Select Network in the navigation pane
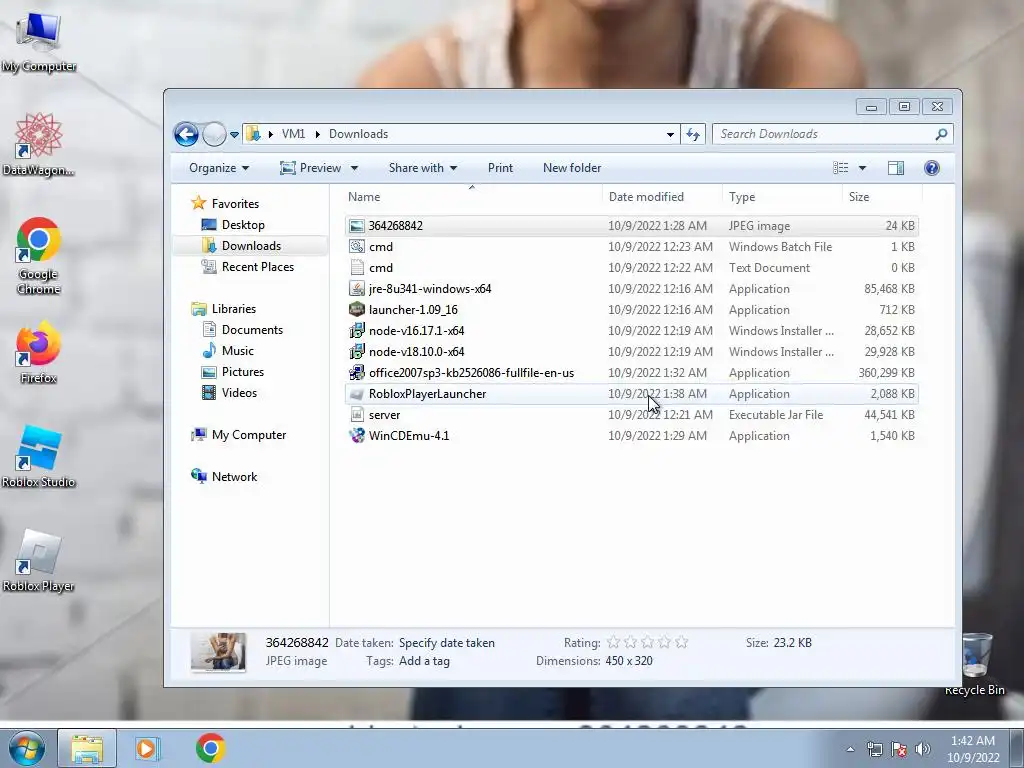 pos(234,477)
